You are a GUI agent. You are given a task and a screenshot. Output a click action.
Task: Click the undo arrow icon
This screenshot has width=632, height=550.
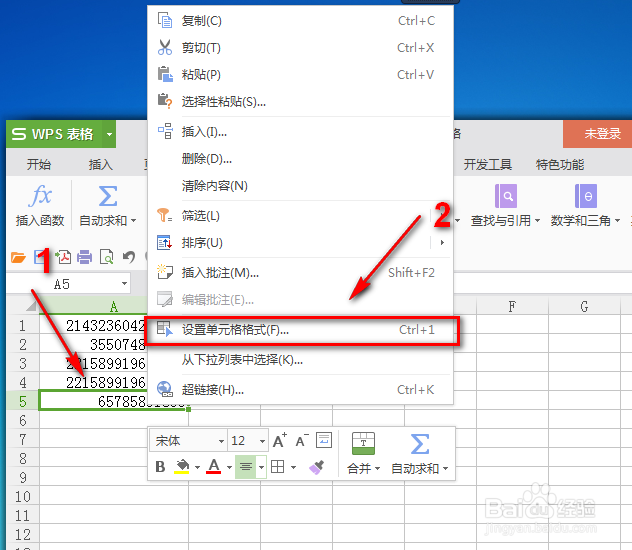[129, 257]
